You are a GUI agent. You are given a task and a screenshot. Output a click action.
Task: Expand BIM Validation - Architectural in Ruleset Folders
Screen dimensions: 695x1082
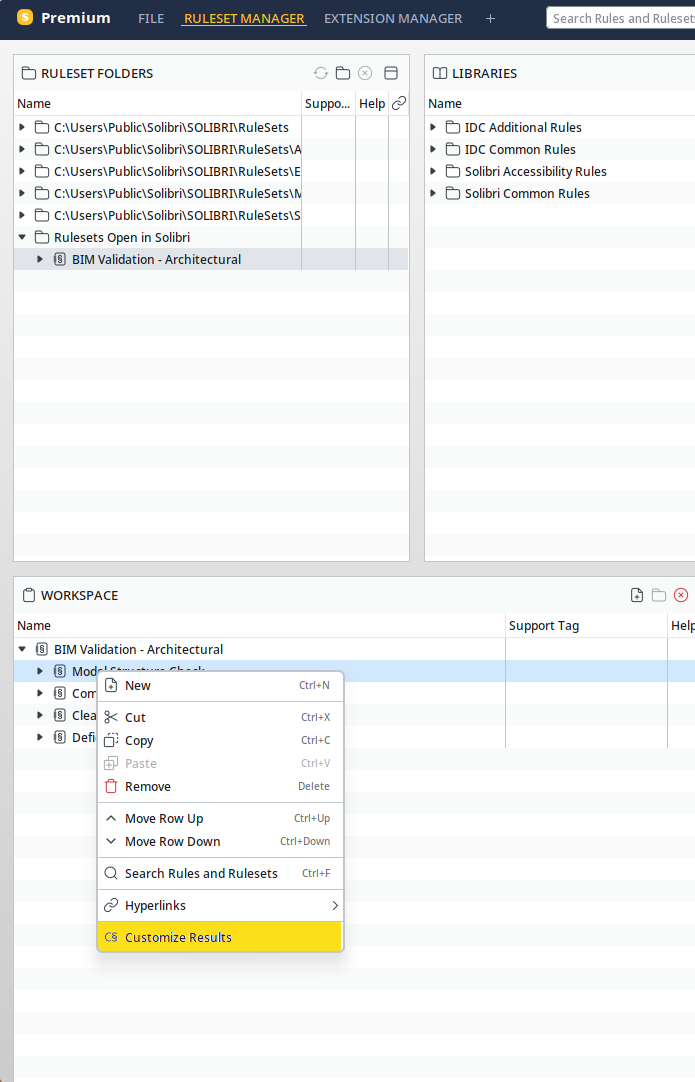[x=40, y=259]
